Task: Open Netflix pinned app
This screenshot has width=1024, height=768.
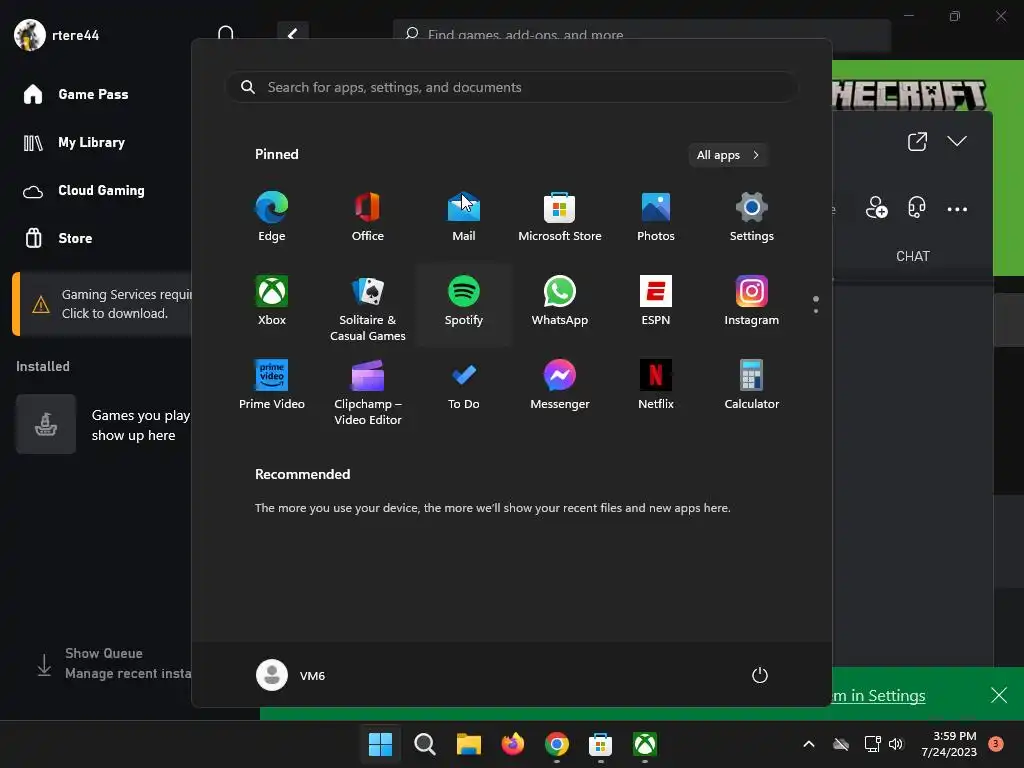Action: pyautogui.click(x=656, y=385)
